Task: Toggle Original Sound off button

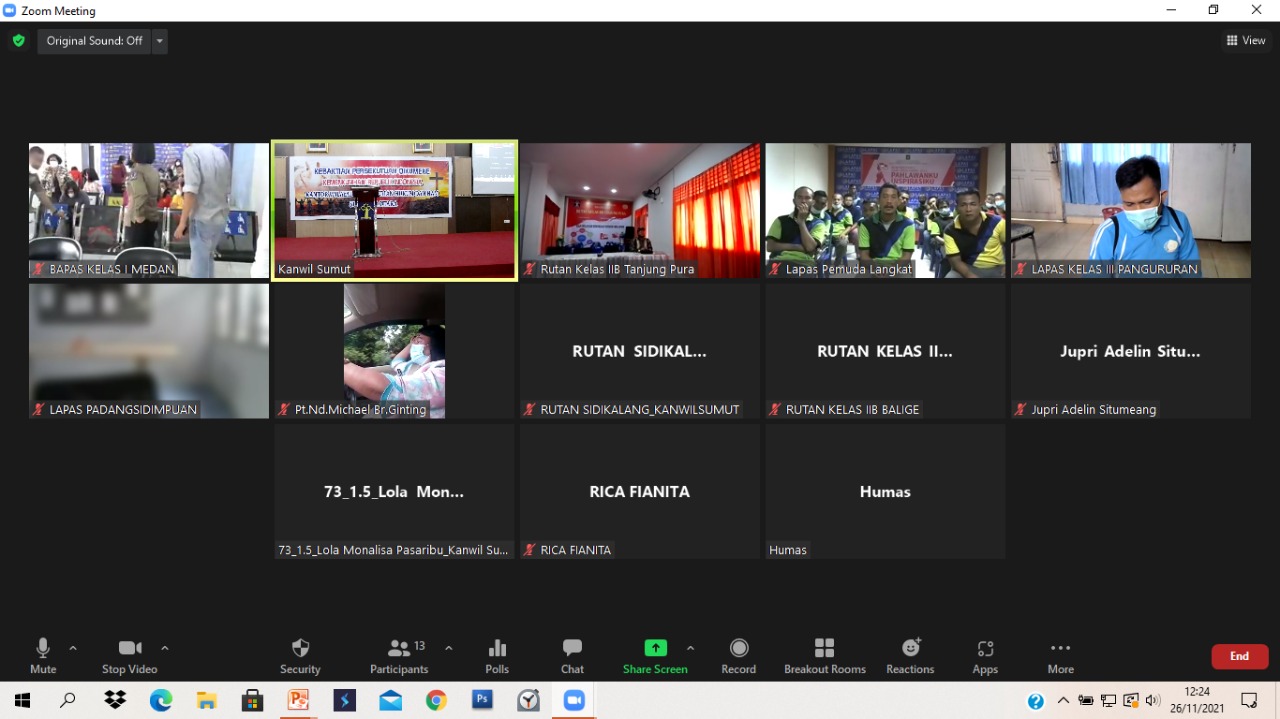Action: click(94, 41)
